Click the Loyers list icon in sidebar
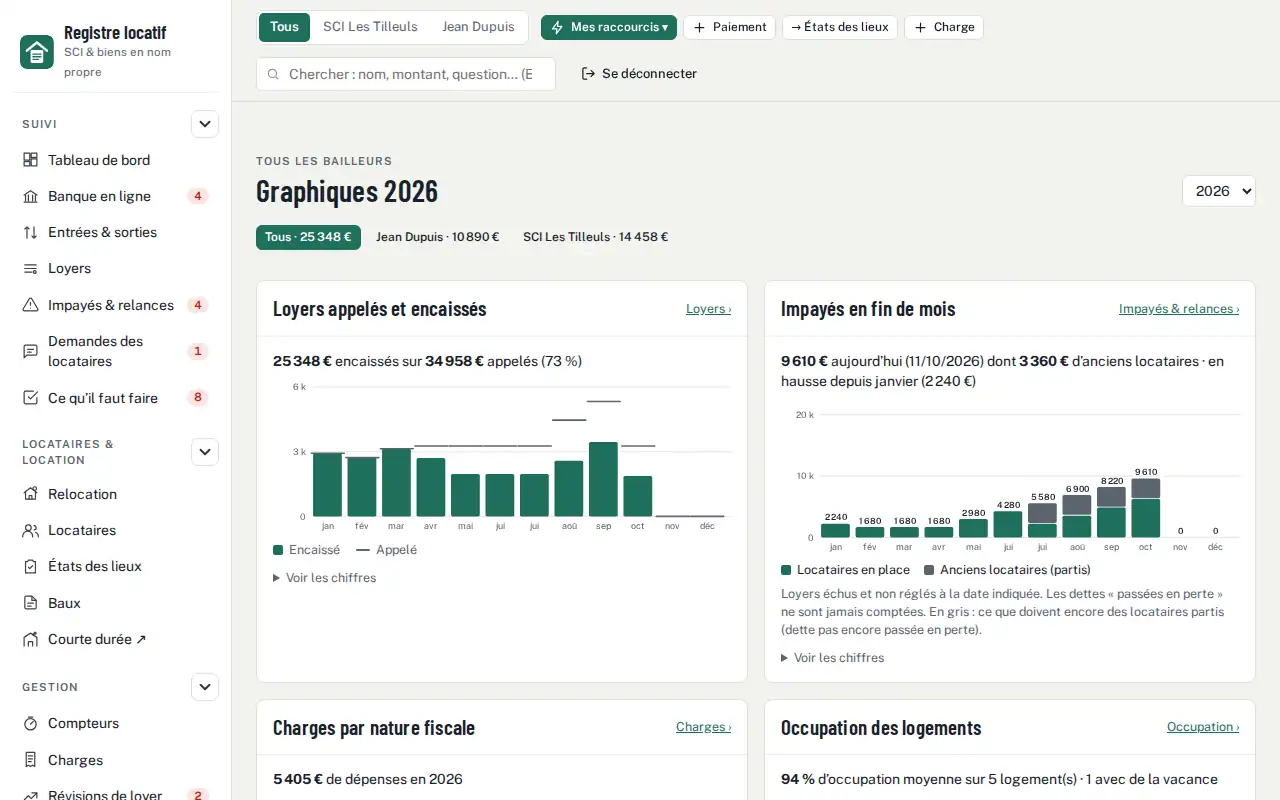 pos(30,268)
